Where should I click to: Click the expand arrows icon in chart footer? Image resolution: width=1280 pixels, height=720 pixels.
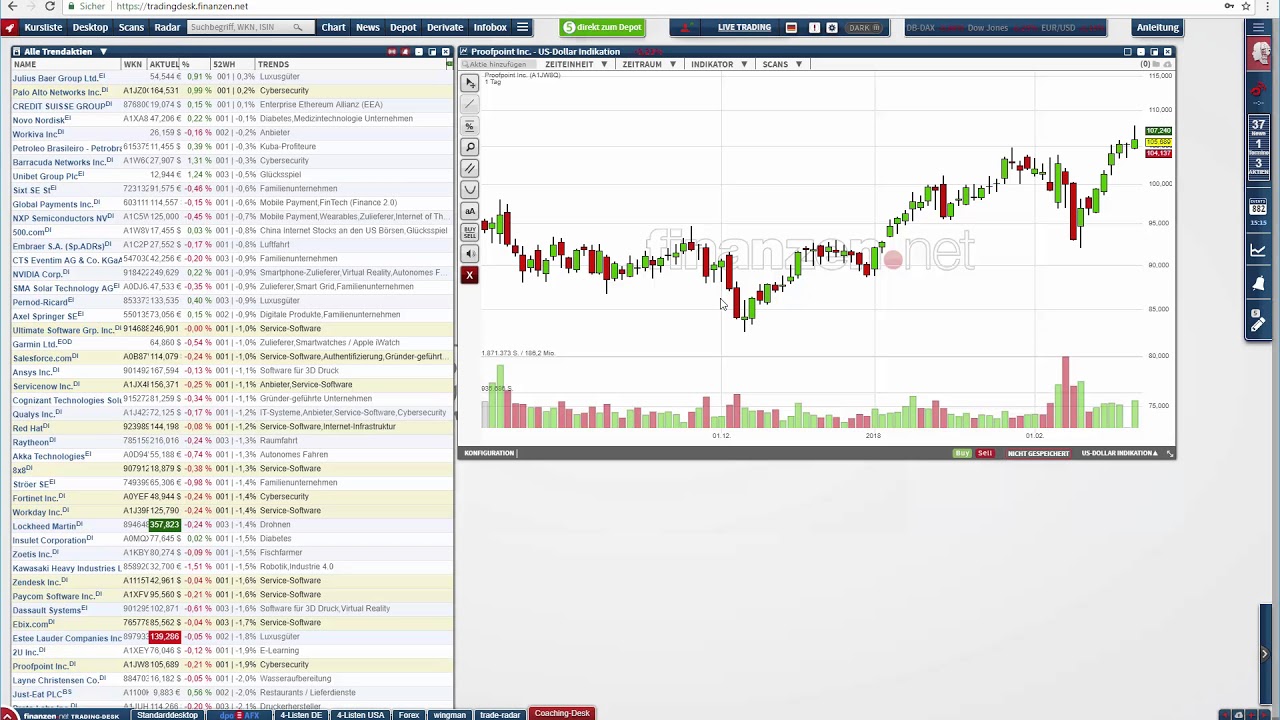pyautogui.click(x=1170, y=453)
